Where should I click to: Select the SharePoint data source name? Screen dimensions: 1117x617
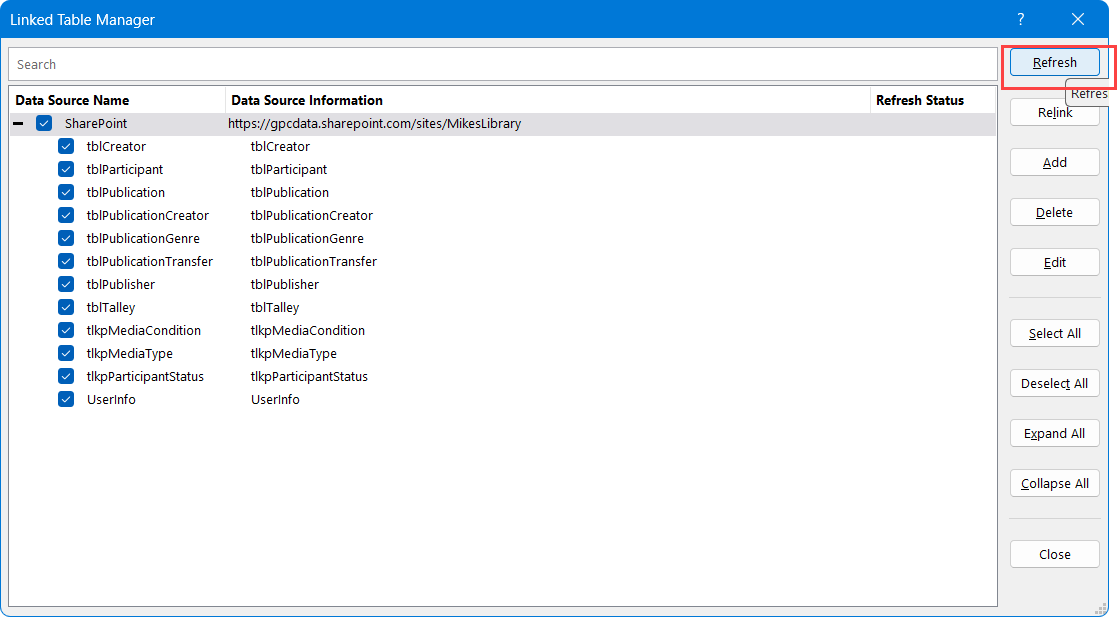(x=95, y=123)
